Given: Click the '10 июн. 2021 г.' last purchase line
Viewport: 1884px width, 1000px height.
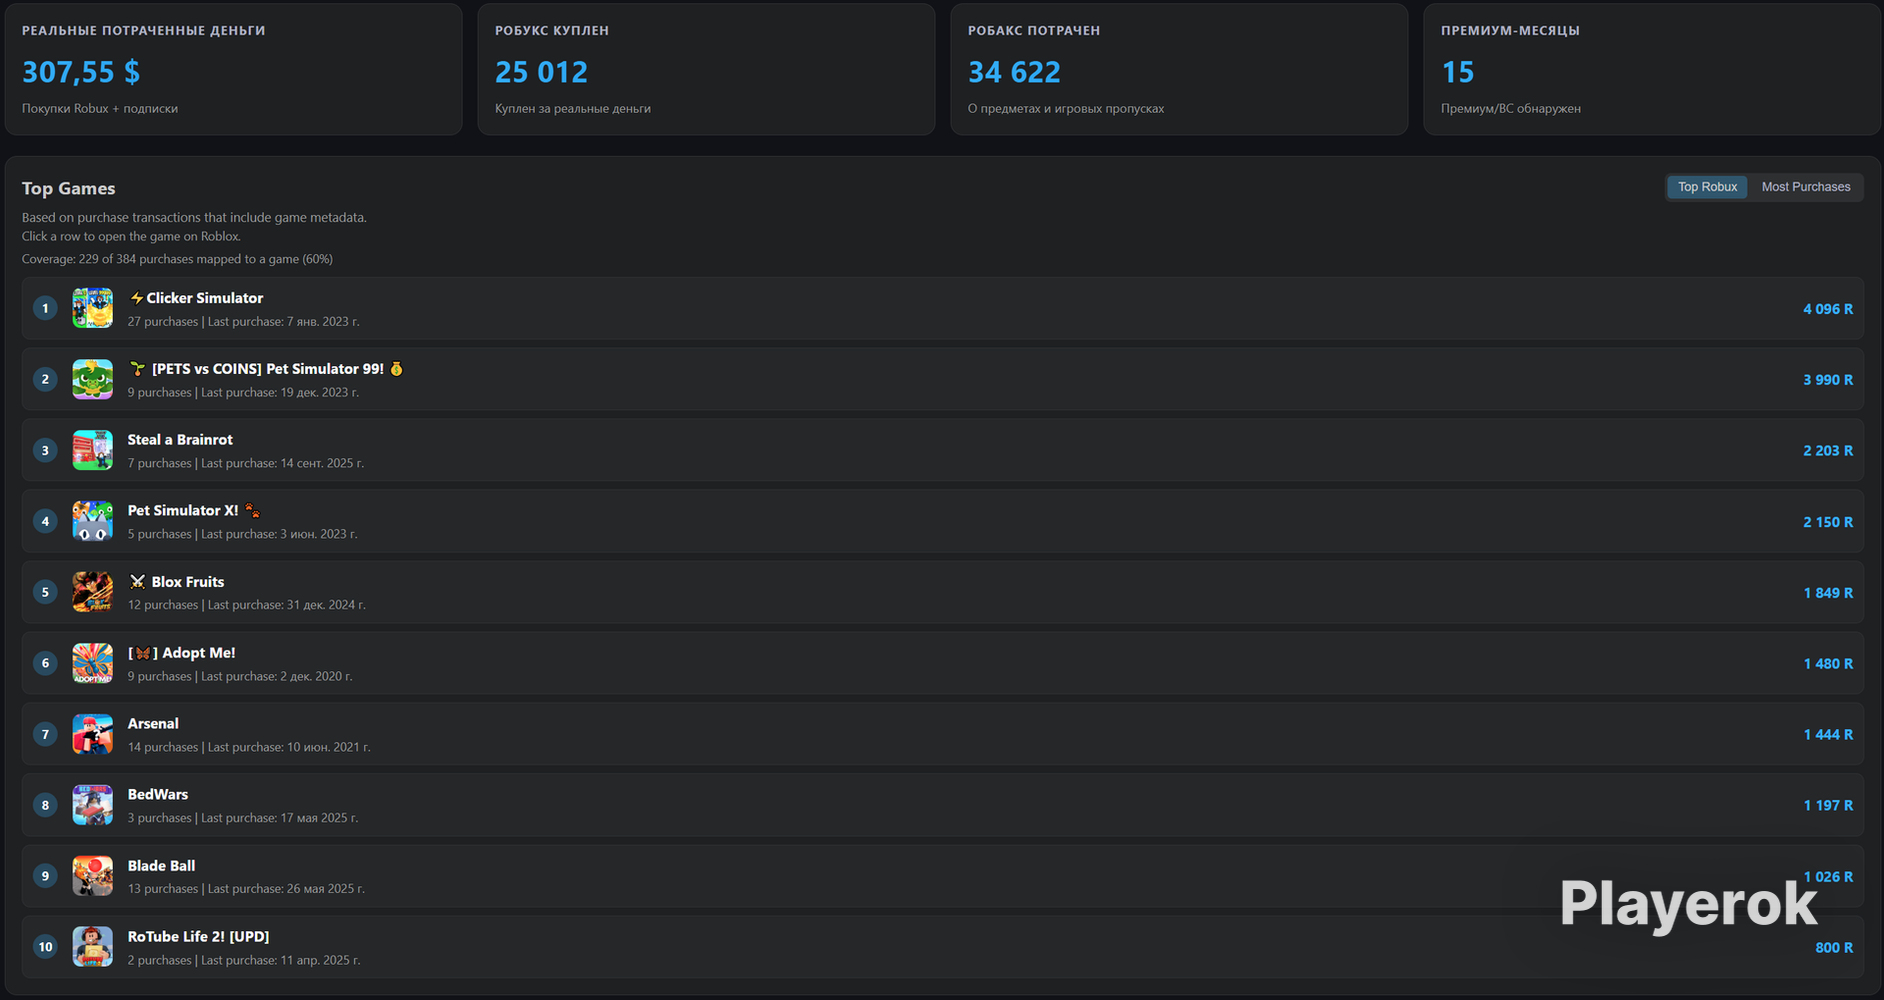Looking at the screenshot, I should pos(249,748).
